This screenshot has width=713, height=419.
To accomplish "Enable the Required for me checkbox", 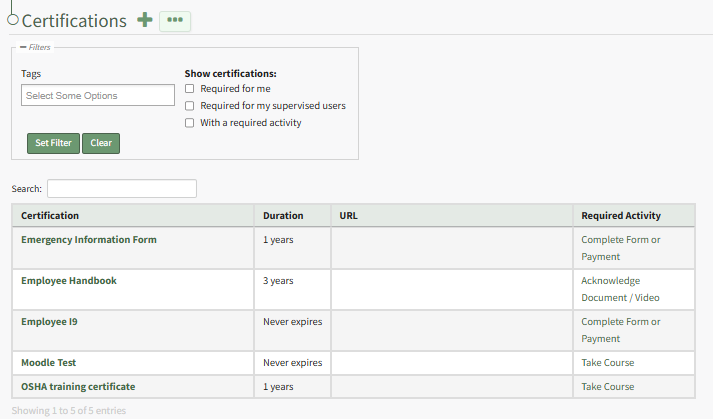I will [x=190, y=89].
